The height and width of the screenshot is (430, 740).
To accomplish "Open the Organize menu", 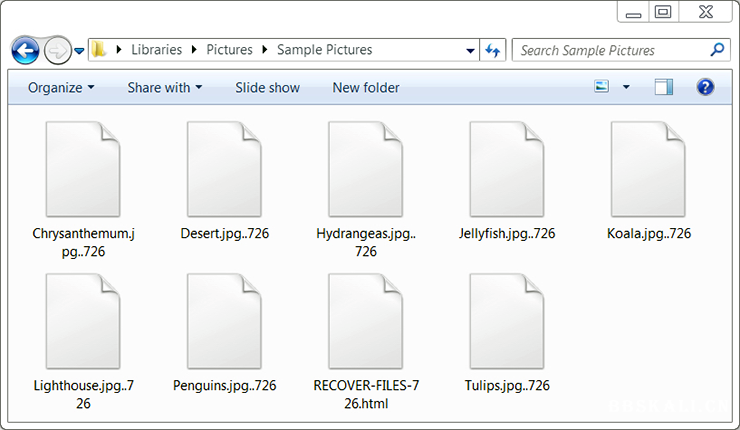I will 61,87.
